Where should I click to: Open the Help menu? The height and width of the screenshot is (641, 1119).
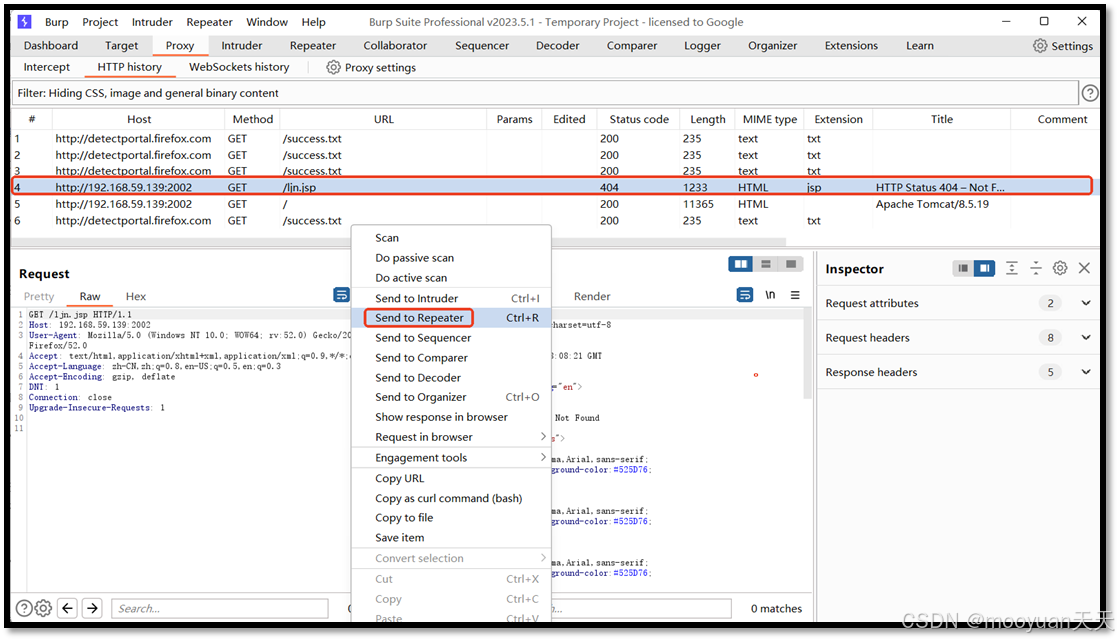(313, 22)
